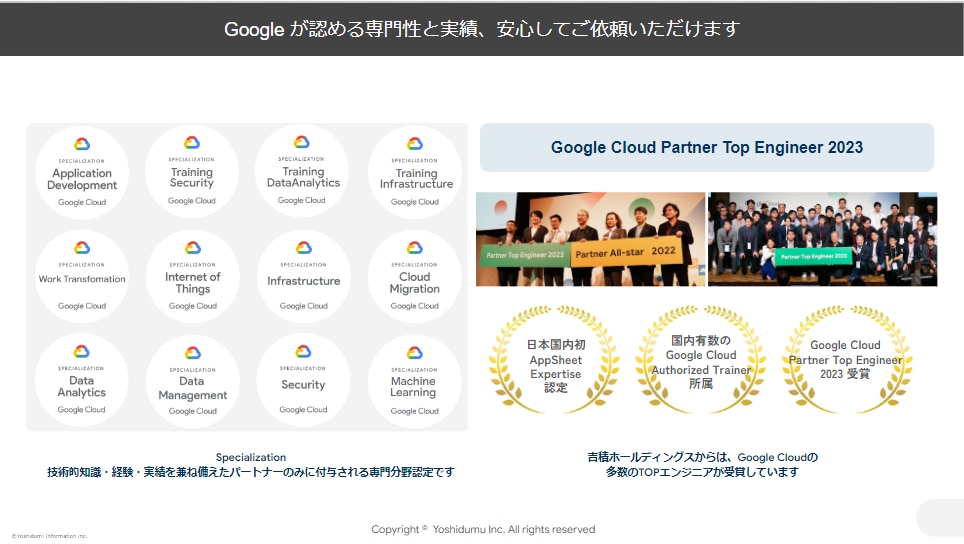Open the Partner All-star 2022 stage photo
The image size is (964, 544).
(590, 239)
